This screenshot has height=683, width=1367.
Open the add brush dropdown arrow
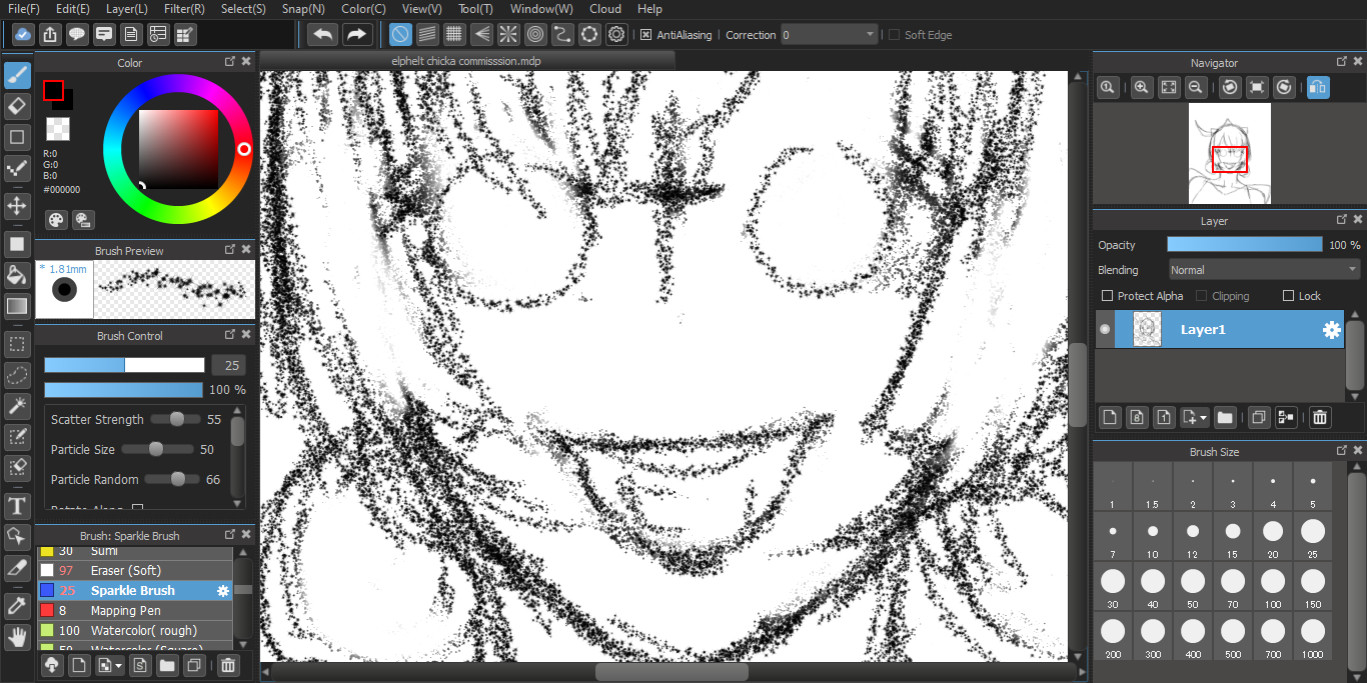109,666
